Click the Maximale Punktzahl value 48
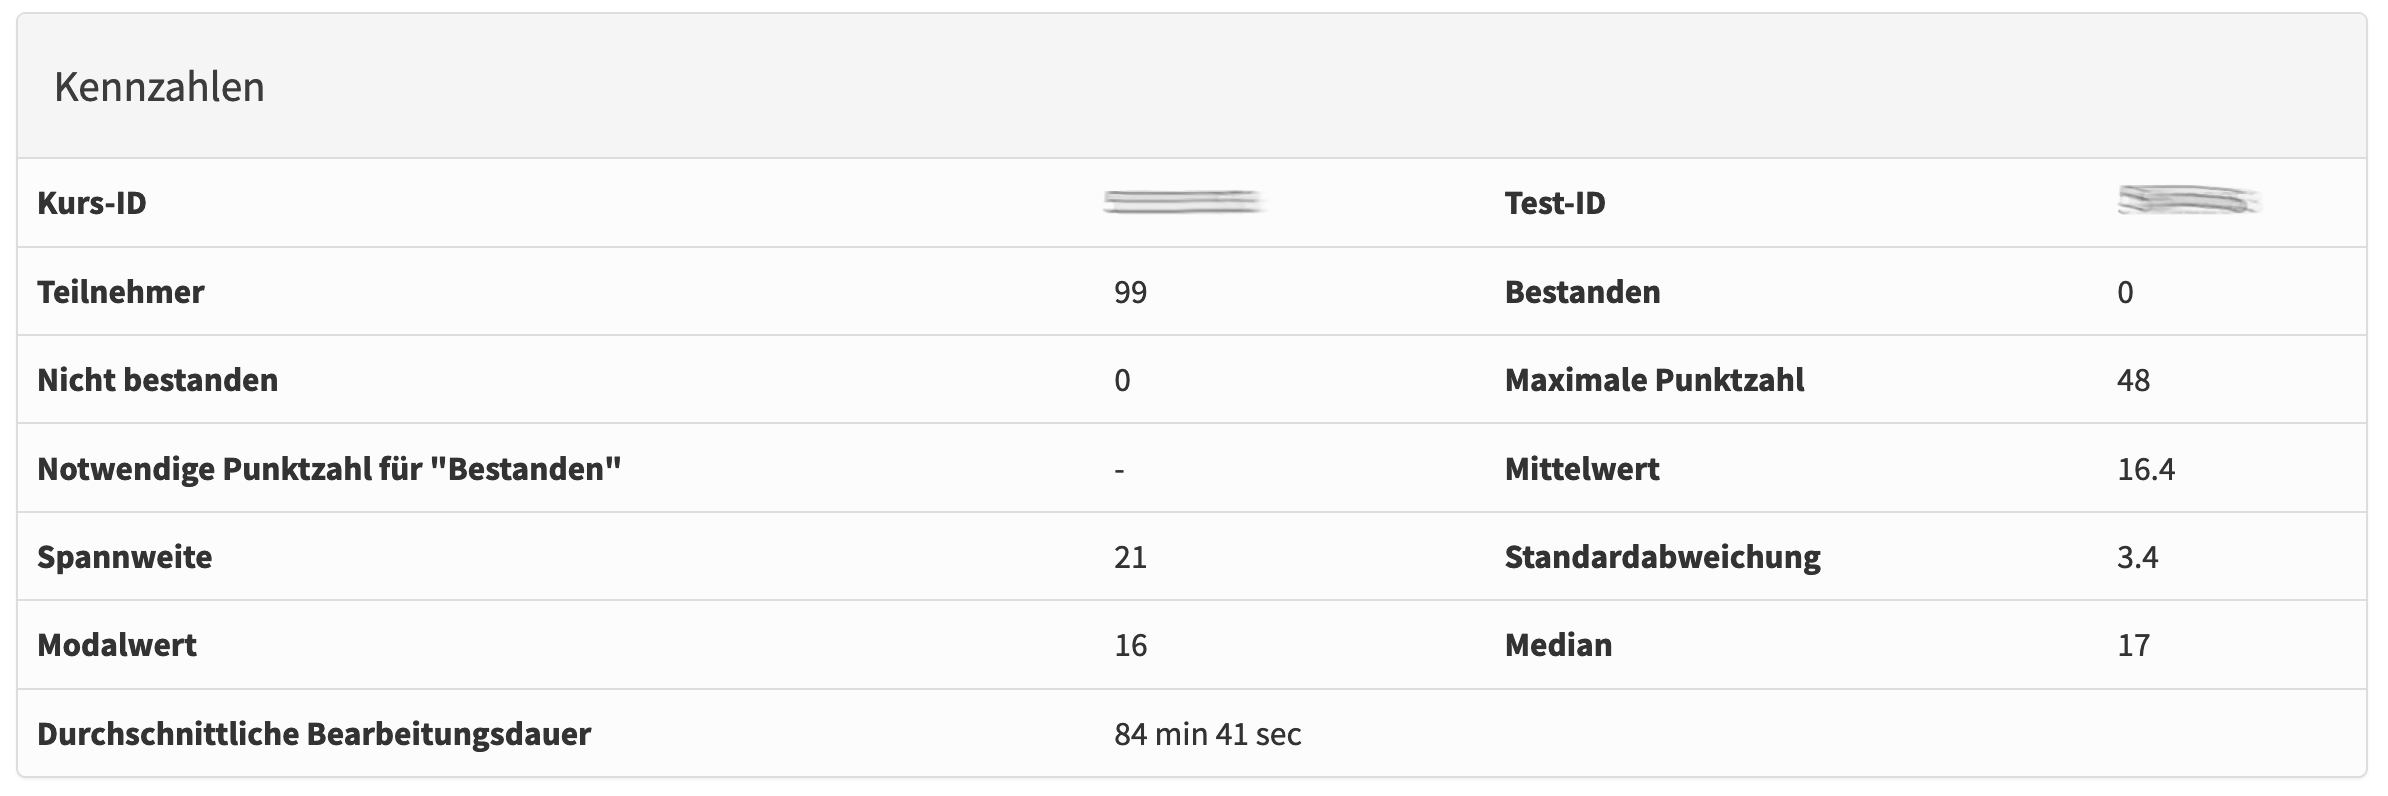The width and height of the screenshot is (2388, 796). pyautogui.click(x=2133, y=380)
